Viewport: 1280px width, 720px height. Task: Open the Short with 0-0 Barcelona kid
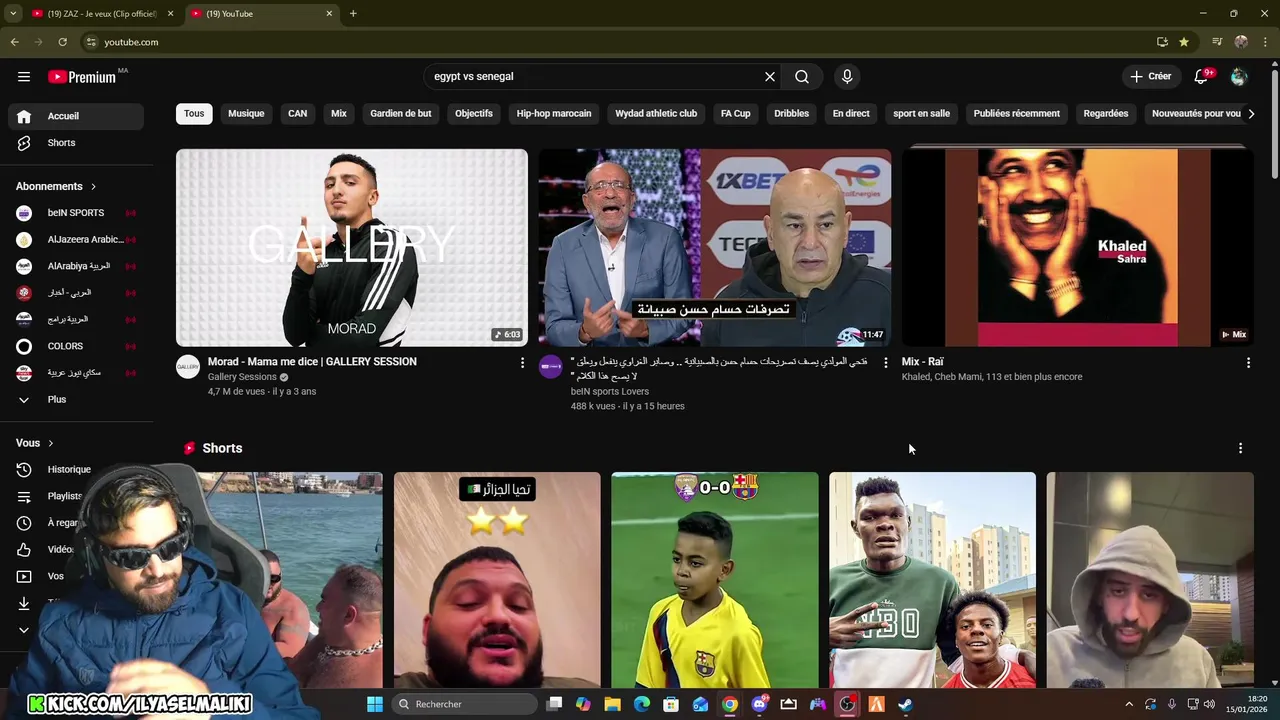[x=715, y=580]
